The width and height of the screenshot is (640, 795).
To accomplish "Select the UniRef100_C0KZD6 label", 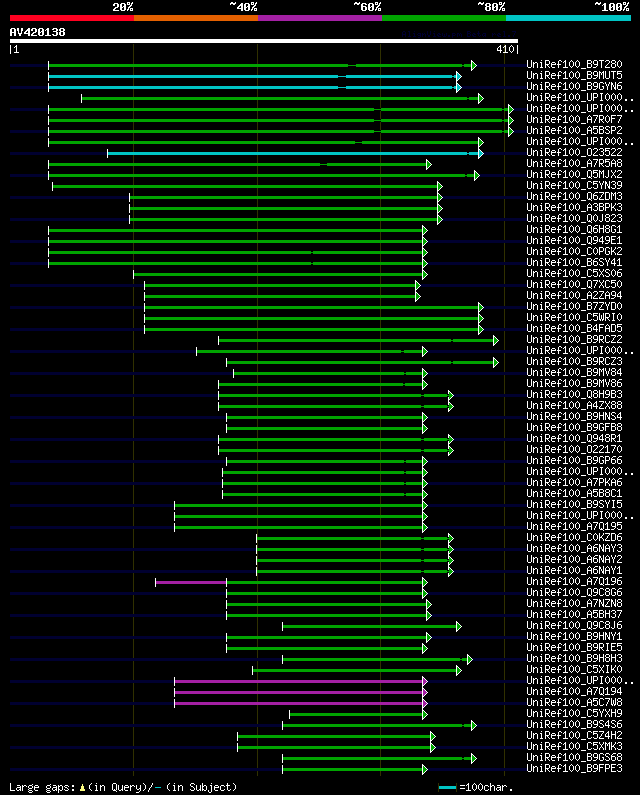I will tap(574, 537).
